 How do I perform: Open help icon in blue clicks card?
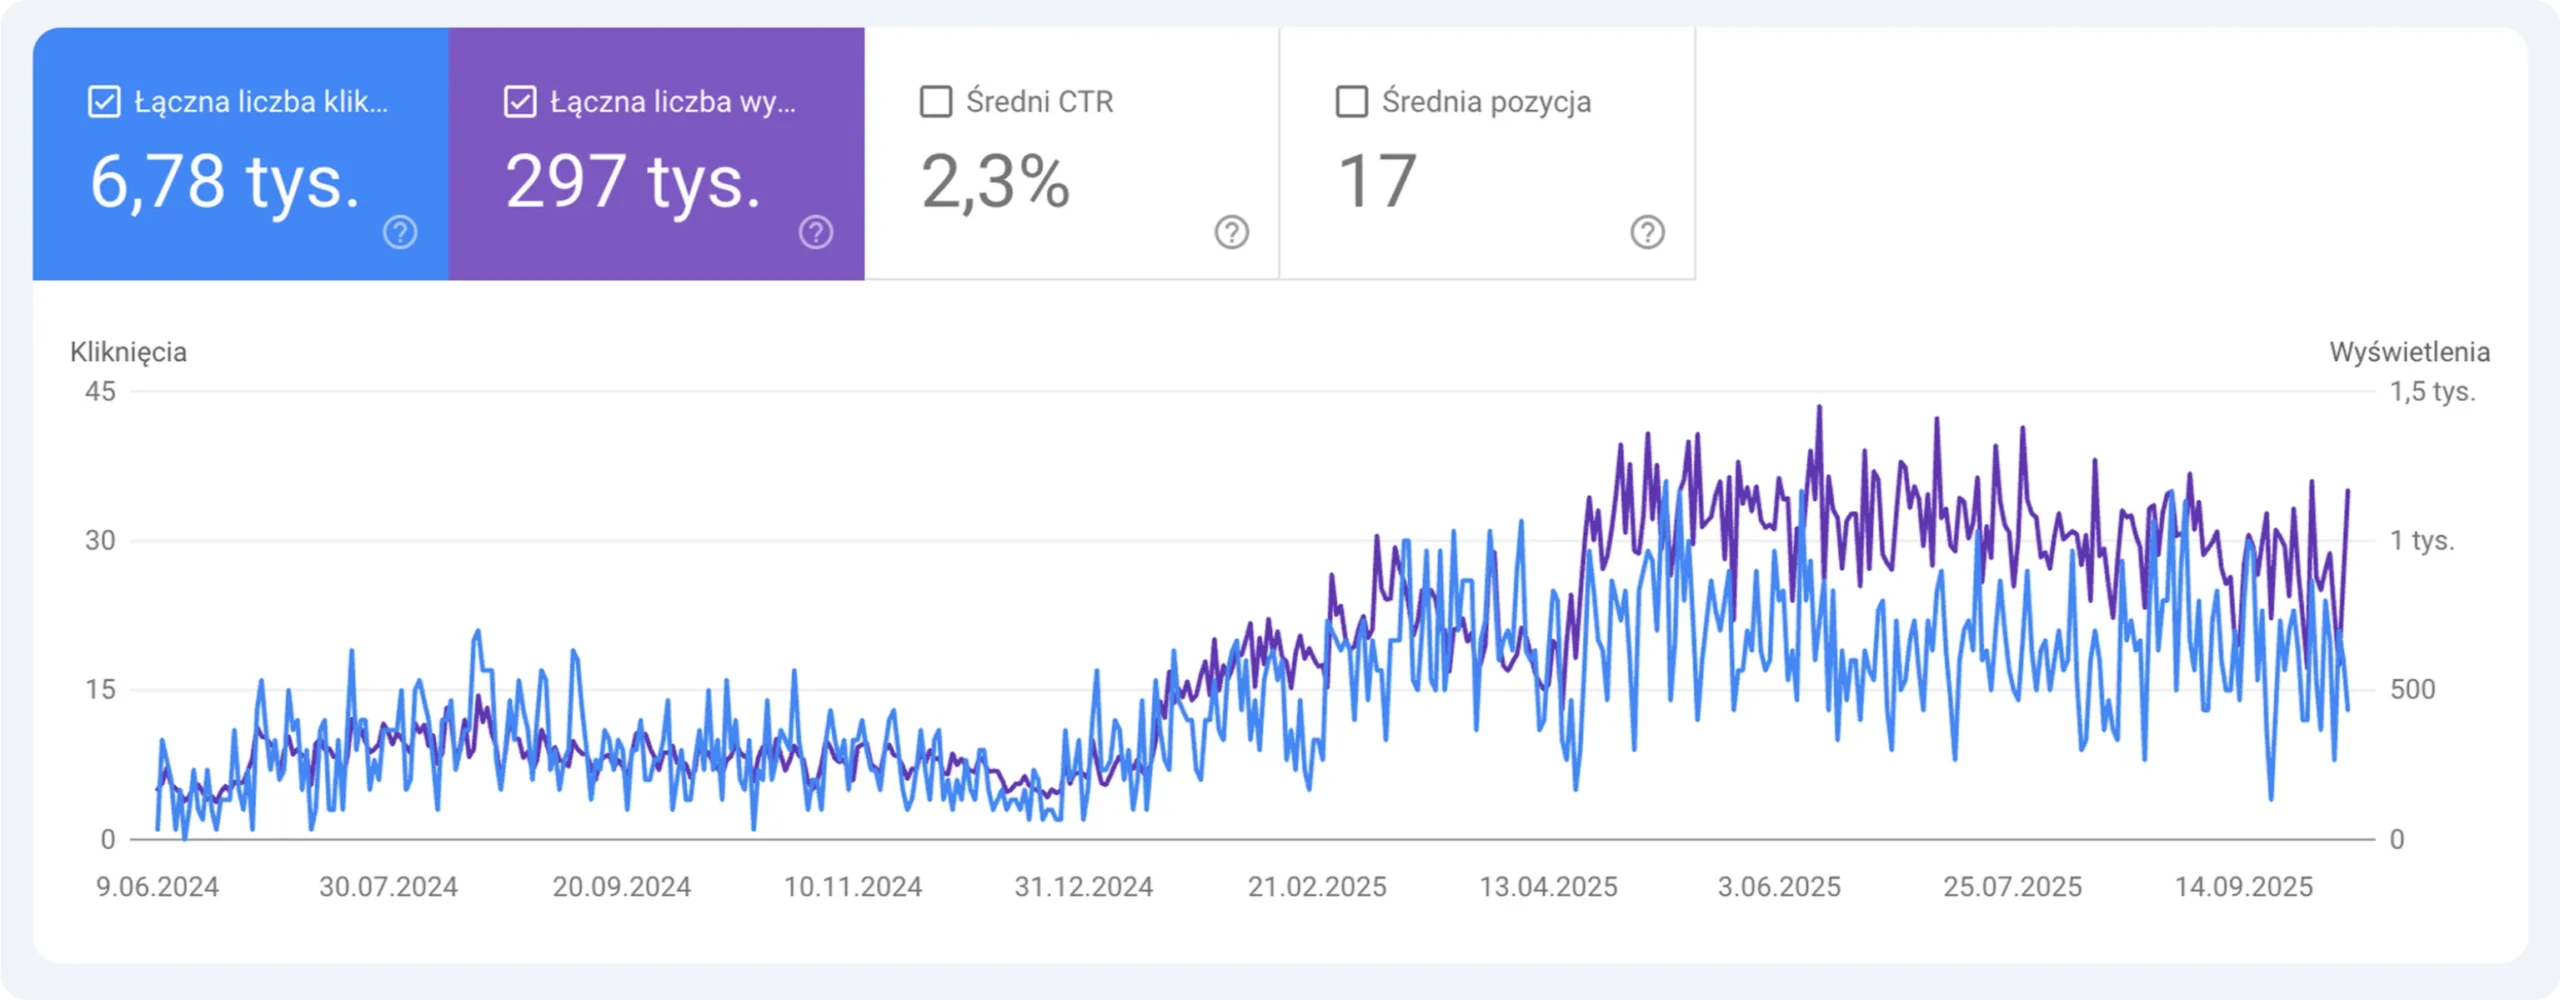(400, 232)
